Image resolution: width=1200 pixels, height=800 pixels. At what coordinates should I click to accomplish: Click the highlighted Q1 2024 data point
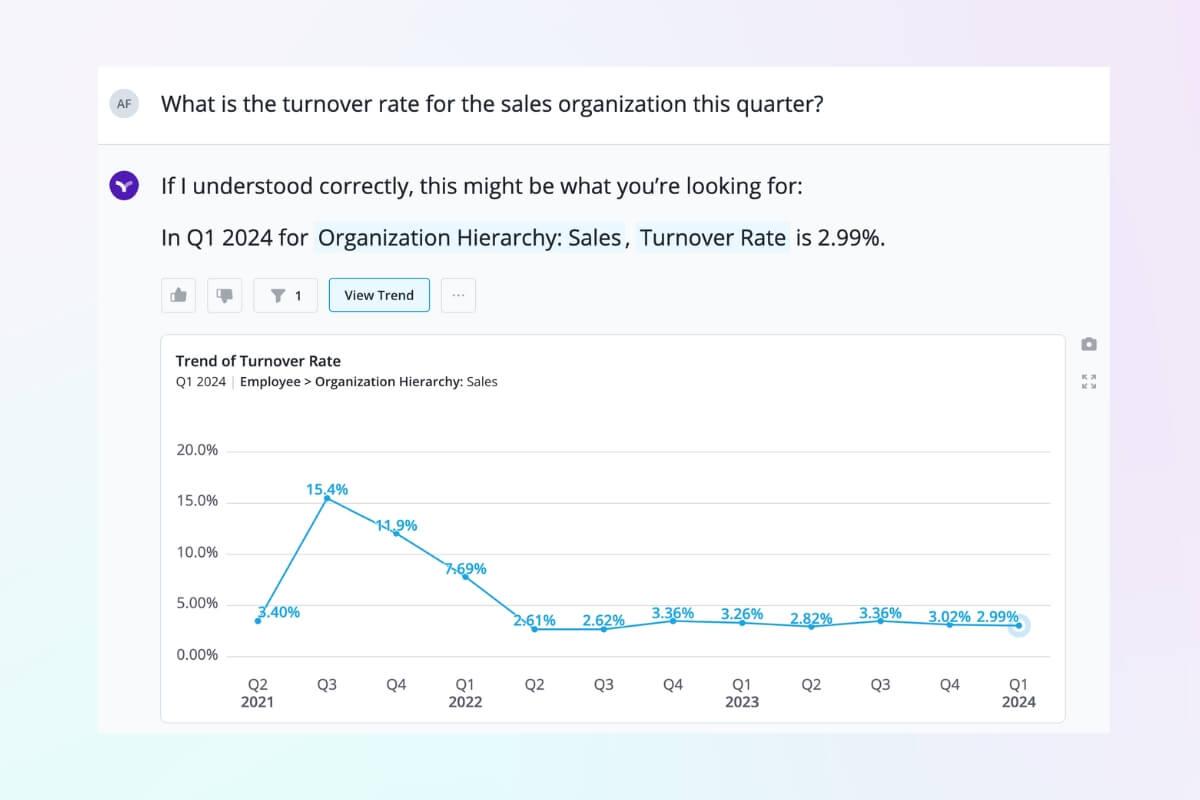pos(1019,626)
